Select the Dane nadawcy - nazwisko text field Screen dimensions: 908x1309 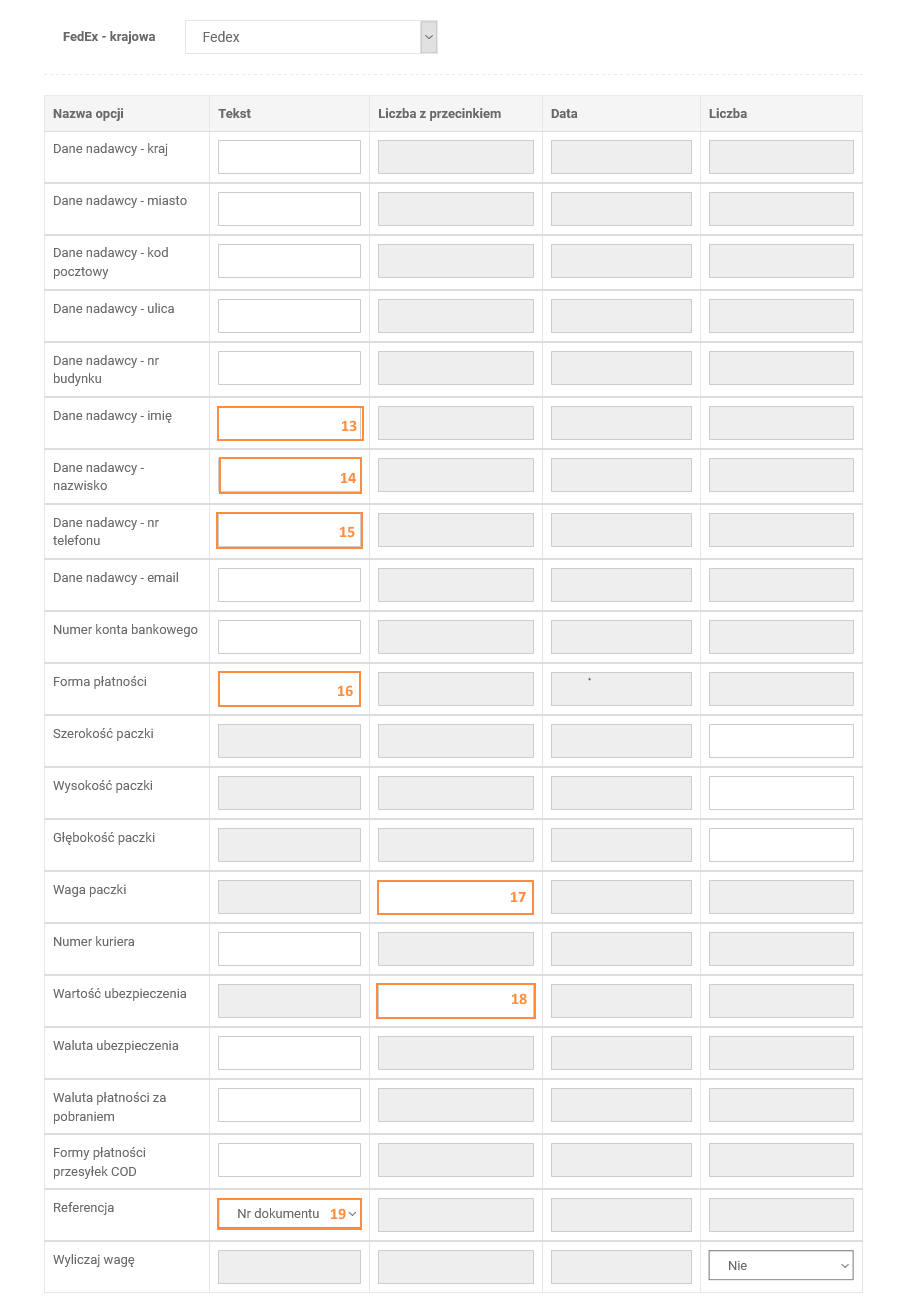click(289, 476)
